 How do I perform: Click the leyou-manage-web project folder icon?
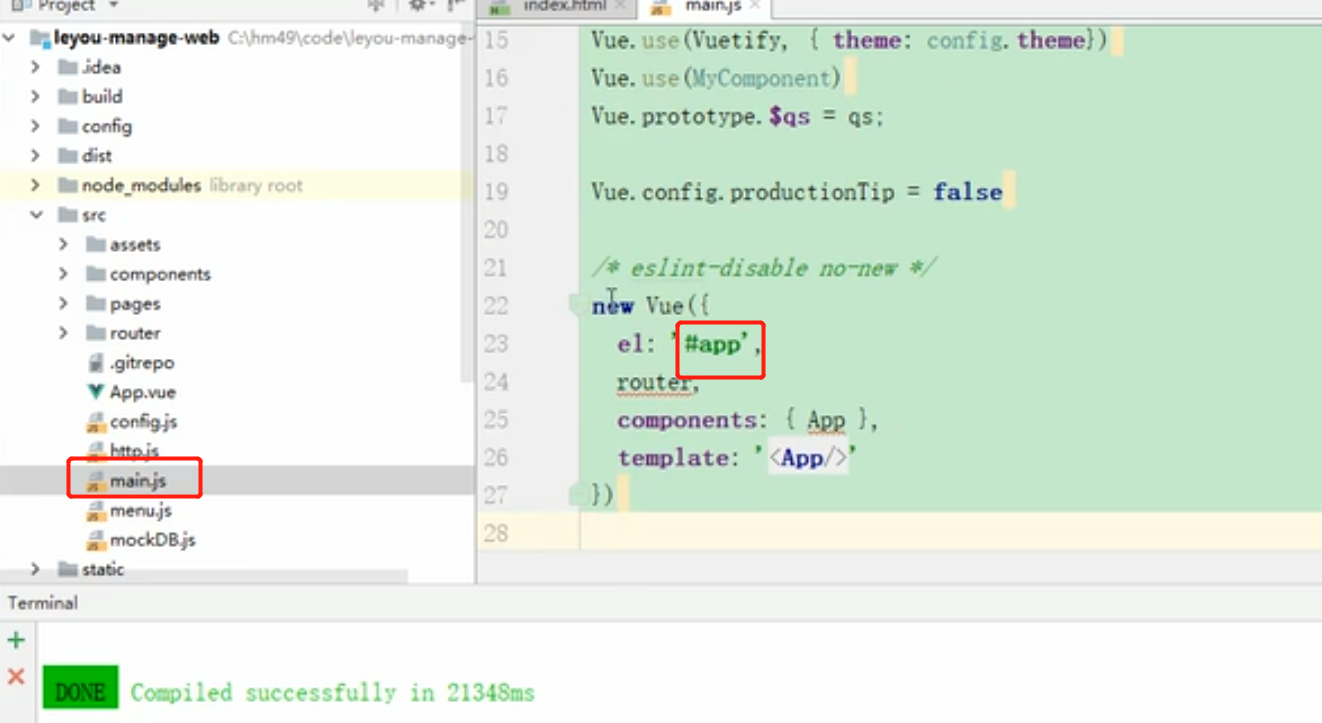click(x=40, y=38)
